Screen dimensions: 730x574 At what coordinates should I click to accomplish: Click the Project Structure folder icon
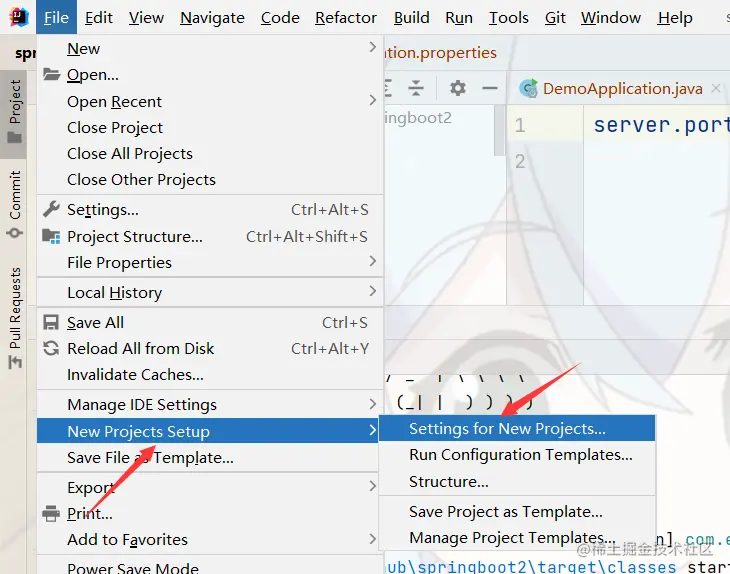(x=51, y=236)
